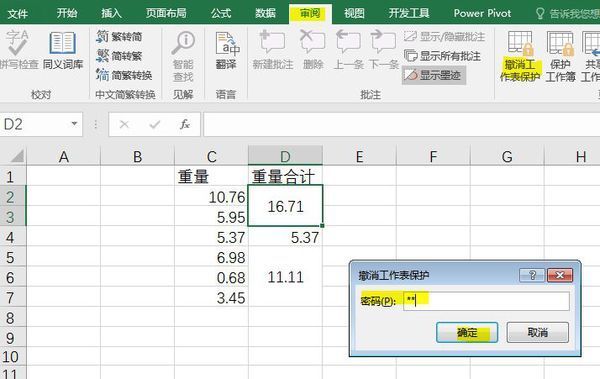The width and height of the screenshot is (600, 379).
Task: Delete comment using 删除 icon
Action: click(313, 50)
